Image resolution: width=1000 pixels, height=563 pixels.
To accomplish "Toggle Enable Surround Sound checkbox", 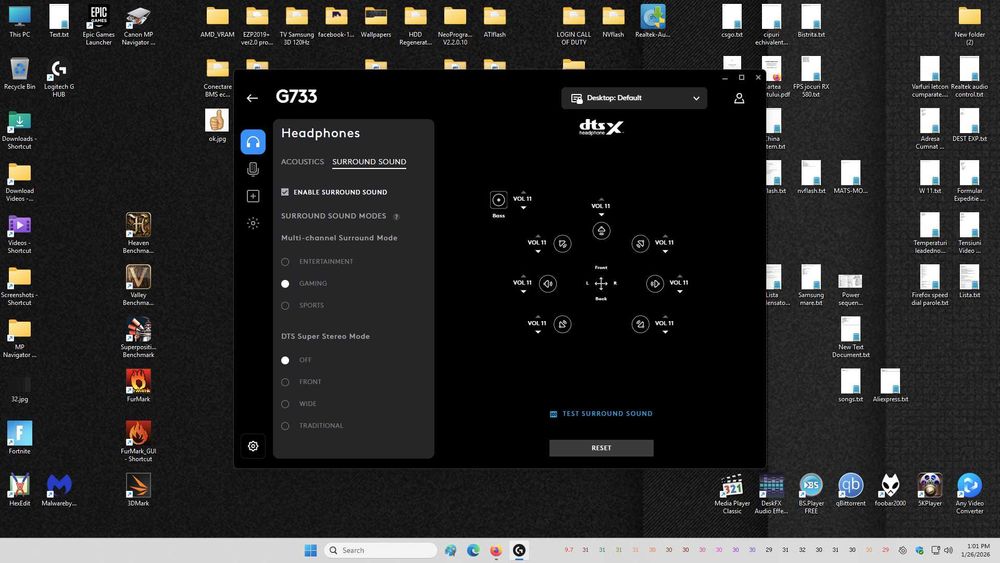I will (x=285, y=192).
